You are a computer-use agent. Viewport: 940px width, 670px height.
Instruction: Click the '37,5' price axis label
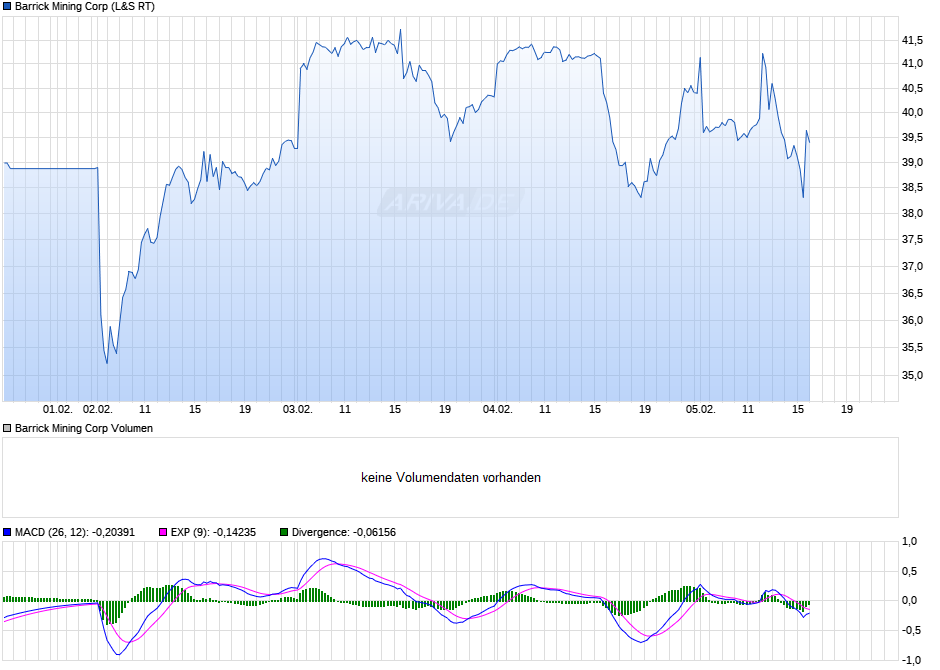pos(912,240)
